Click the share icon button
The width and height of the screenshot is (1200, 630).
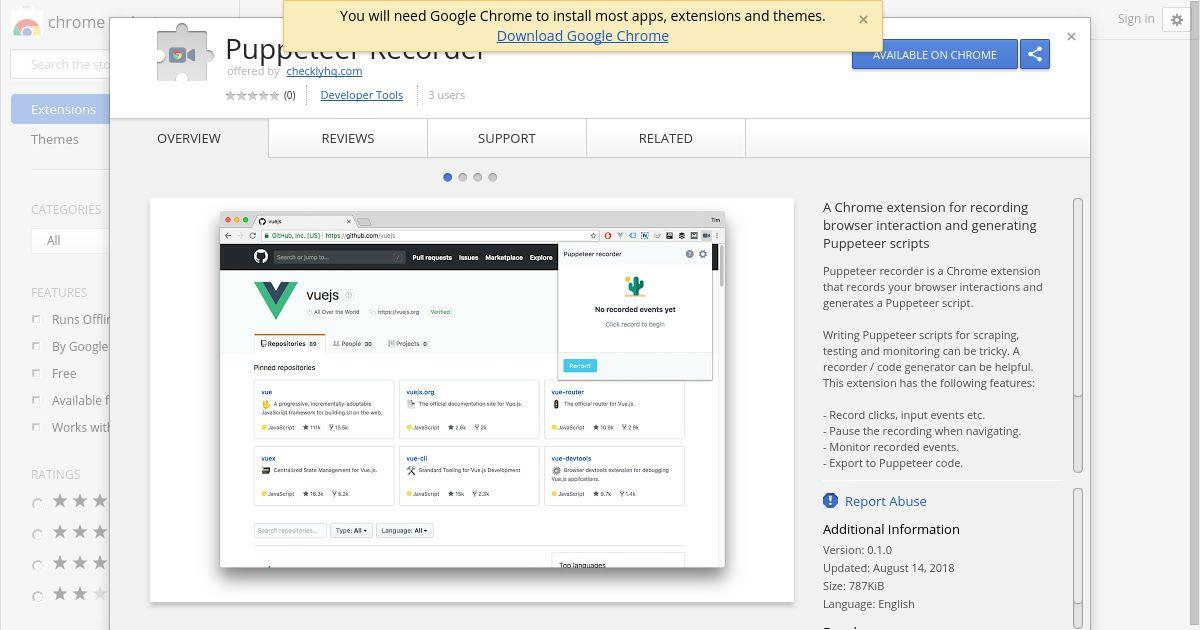(x=1035, y=55)
